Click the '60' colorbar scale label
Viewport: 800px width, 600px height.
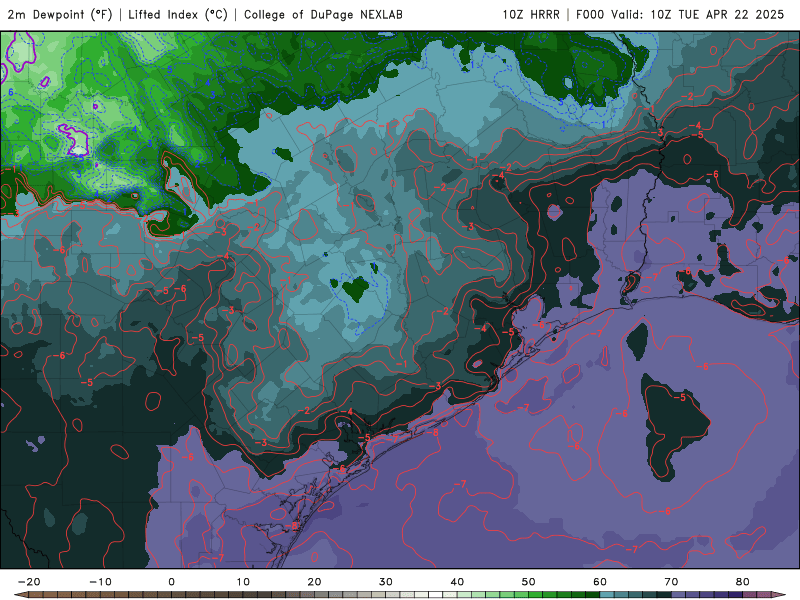click(x=600, y=582)
